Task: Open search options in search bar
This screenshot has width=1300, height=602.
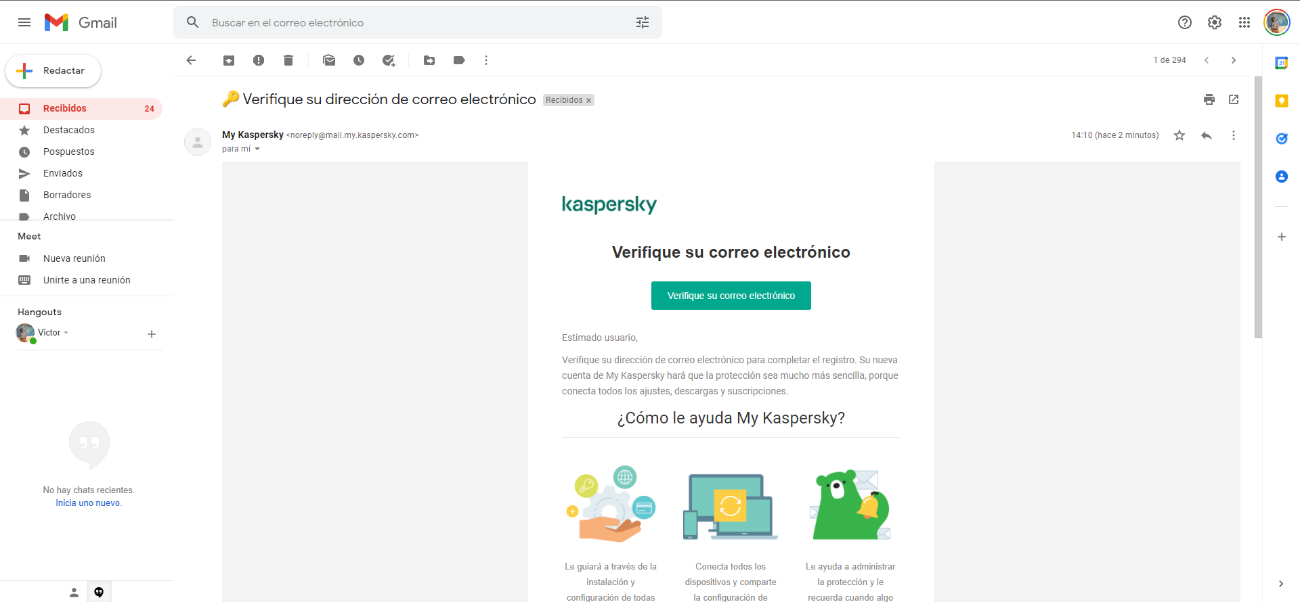Action: tap(642, 22)
